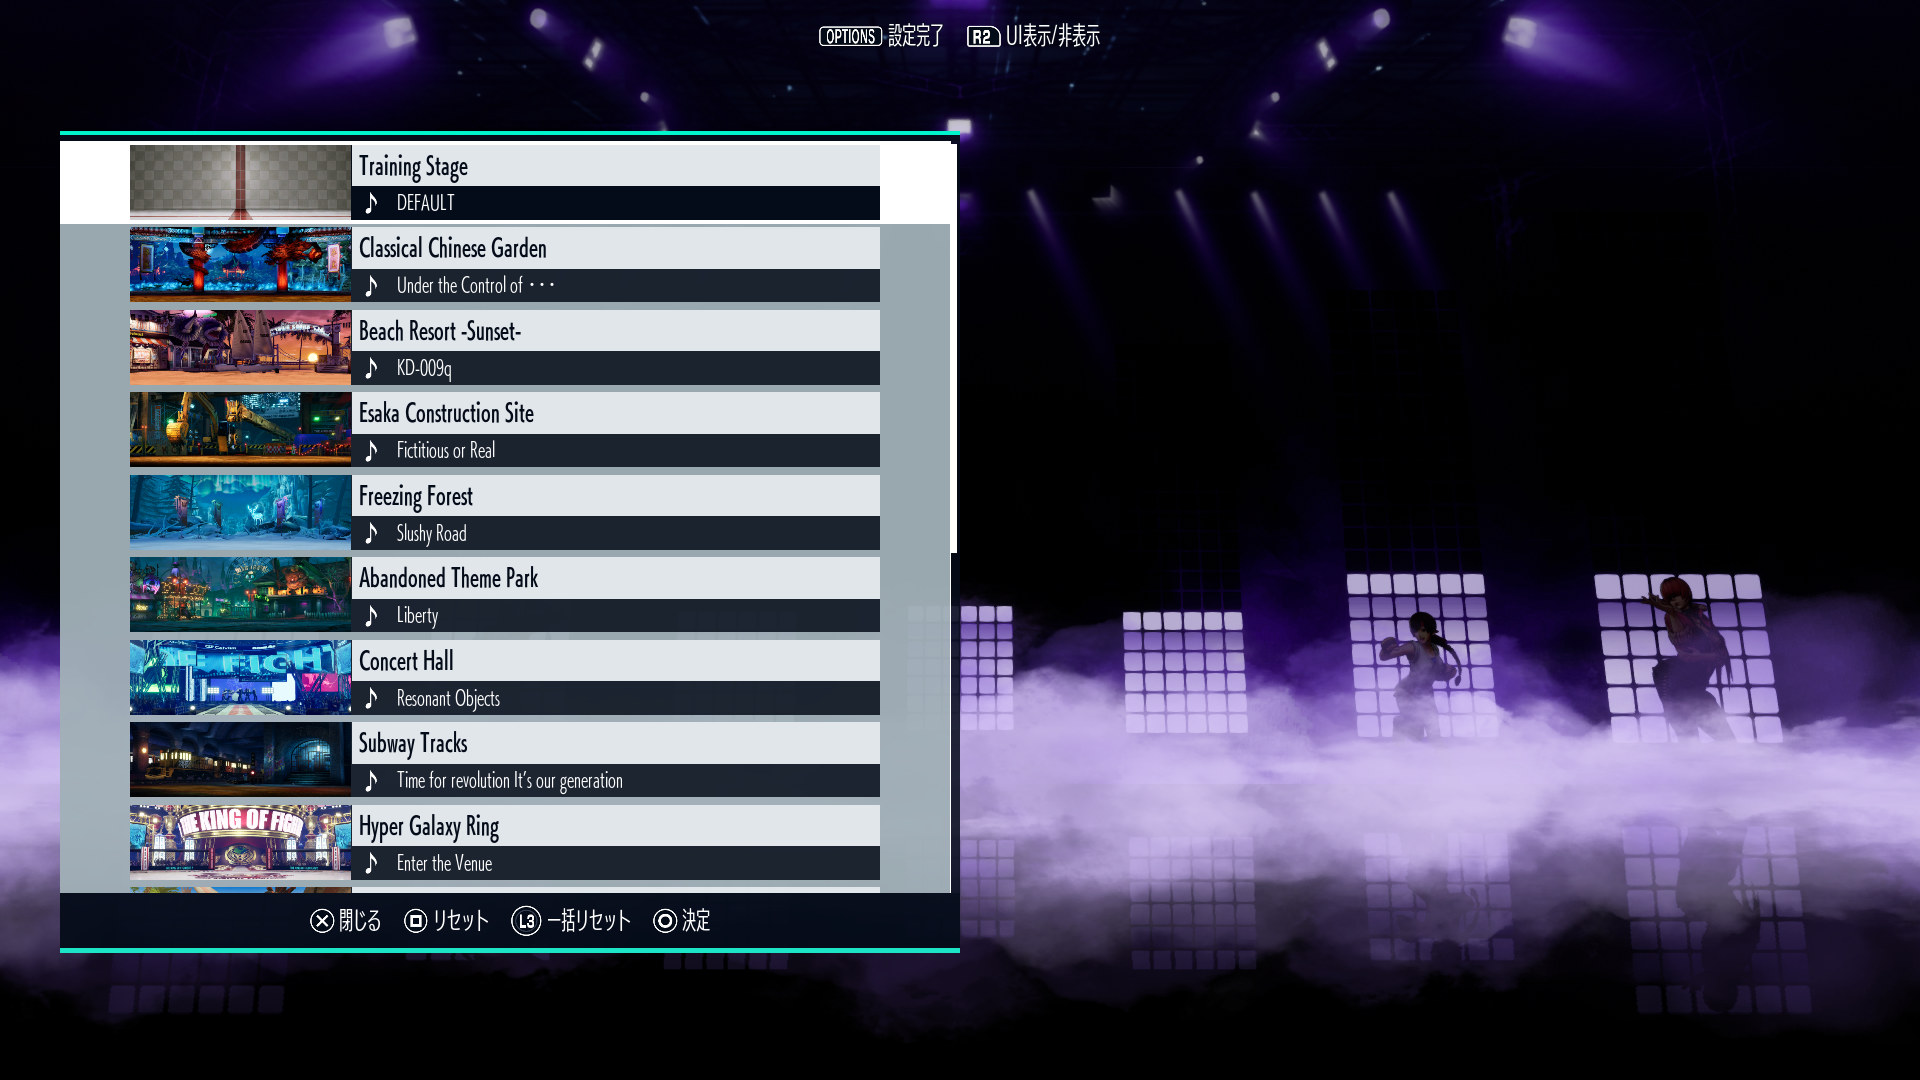Click the music note beside Fictitious or Real
Screen dimensions: 1920x1080
click(372, 451)
